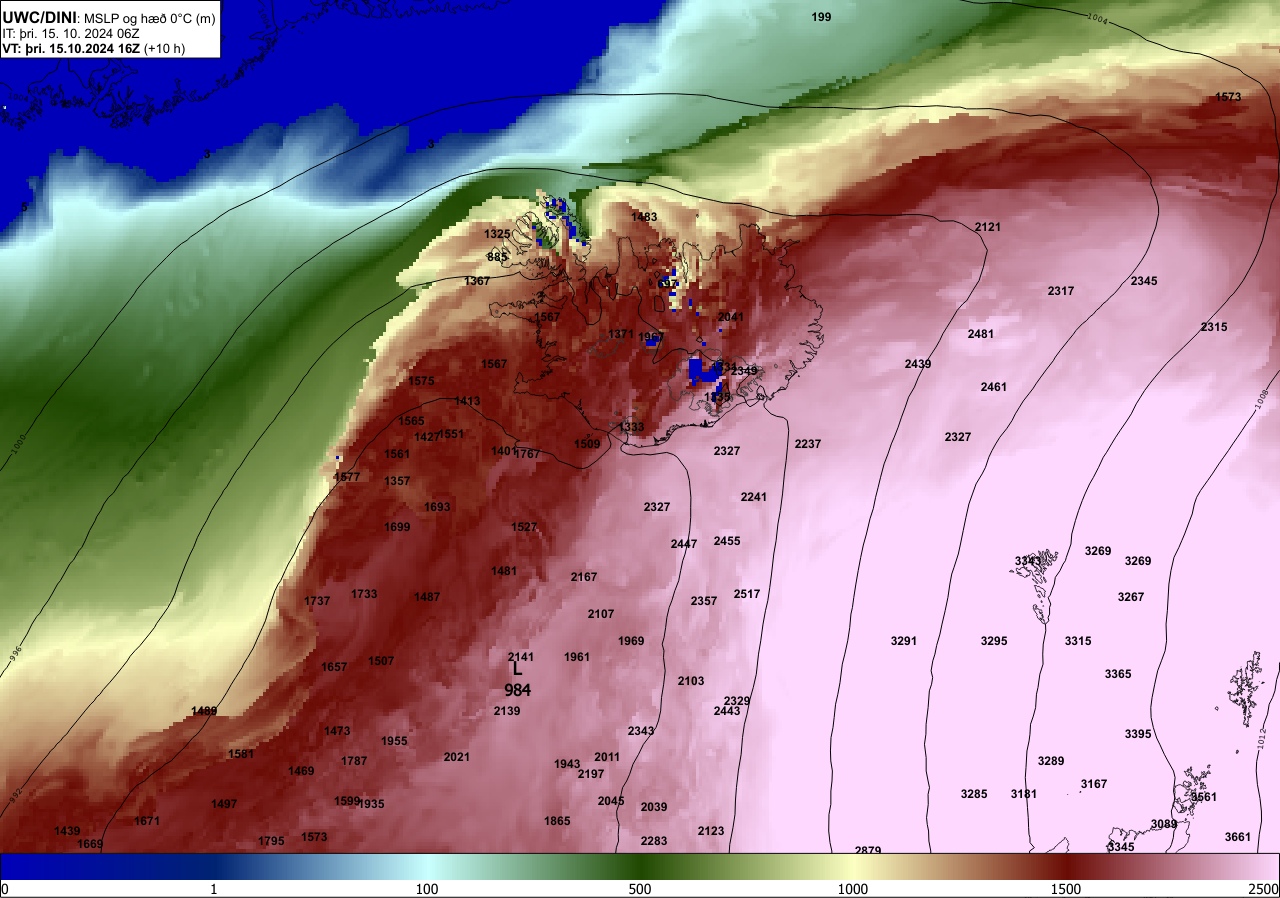Select the IT 06Z initial time line

71,33
